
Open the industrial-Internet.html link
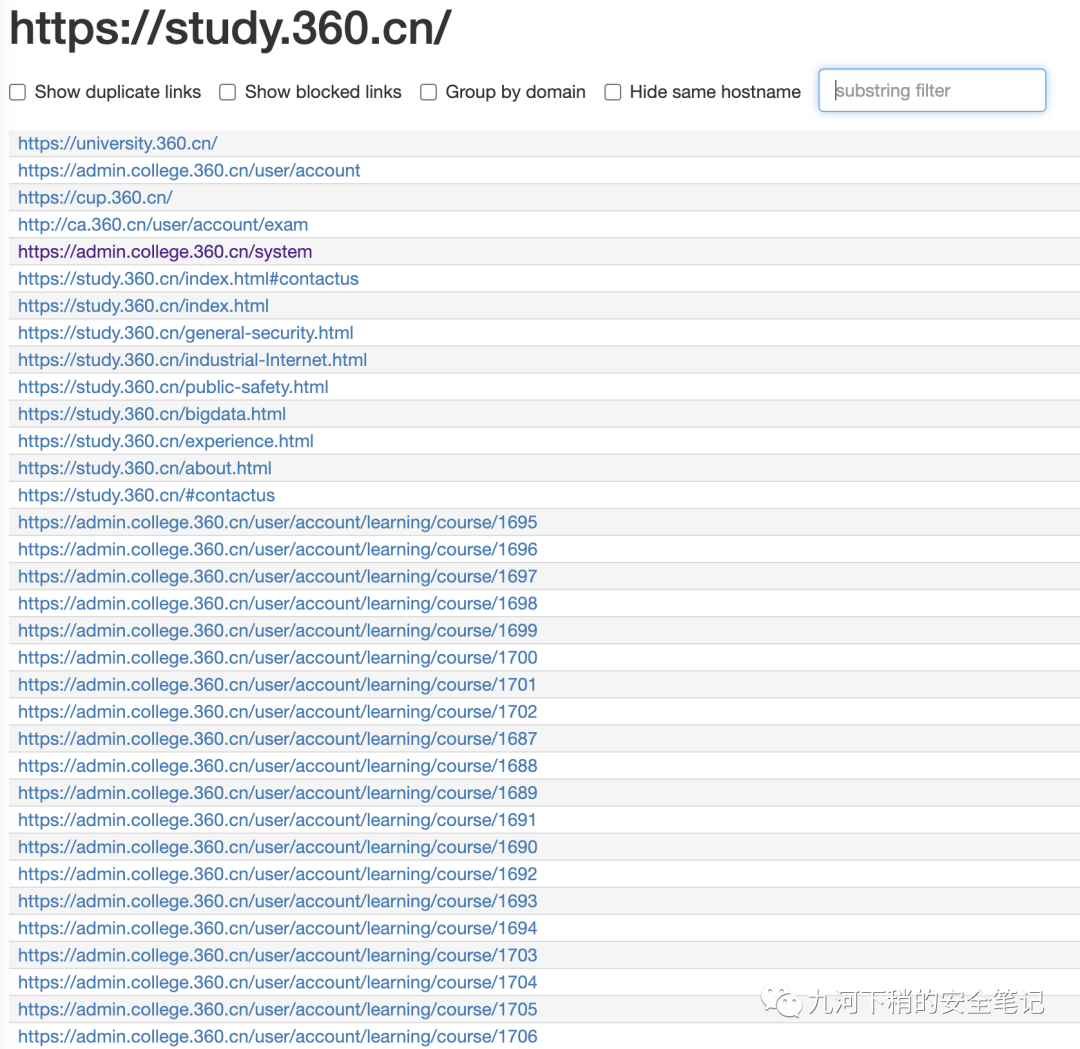tap(192, 360)
